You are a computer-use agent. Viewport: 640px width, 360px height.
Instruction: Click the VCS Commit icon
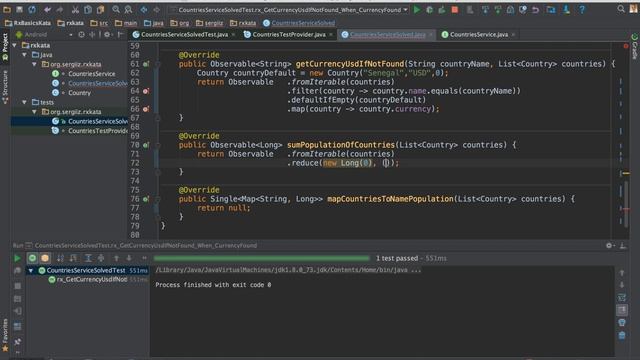498,9
